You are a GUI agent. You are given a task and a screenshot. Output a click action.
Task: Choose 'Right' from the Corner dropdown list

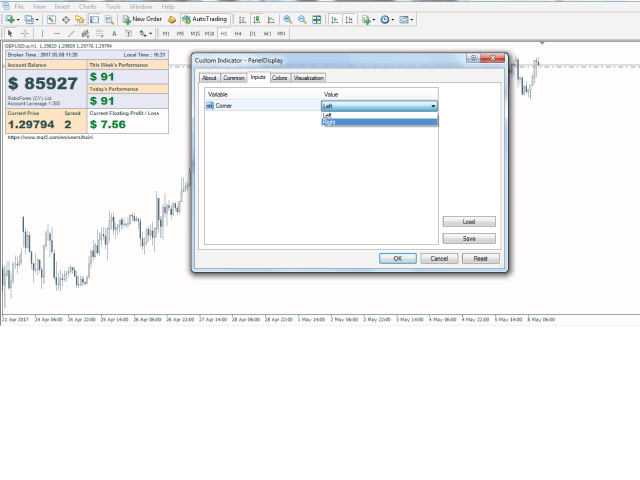pos(379,122)
